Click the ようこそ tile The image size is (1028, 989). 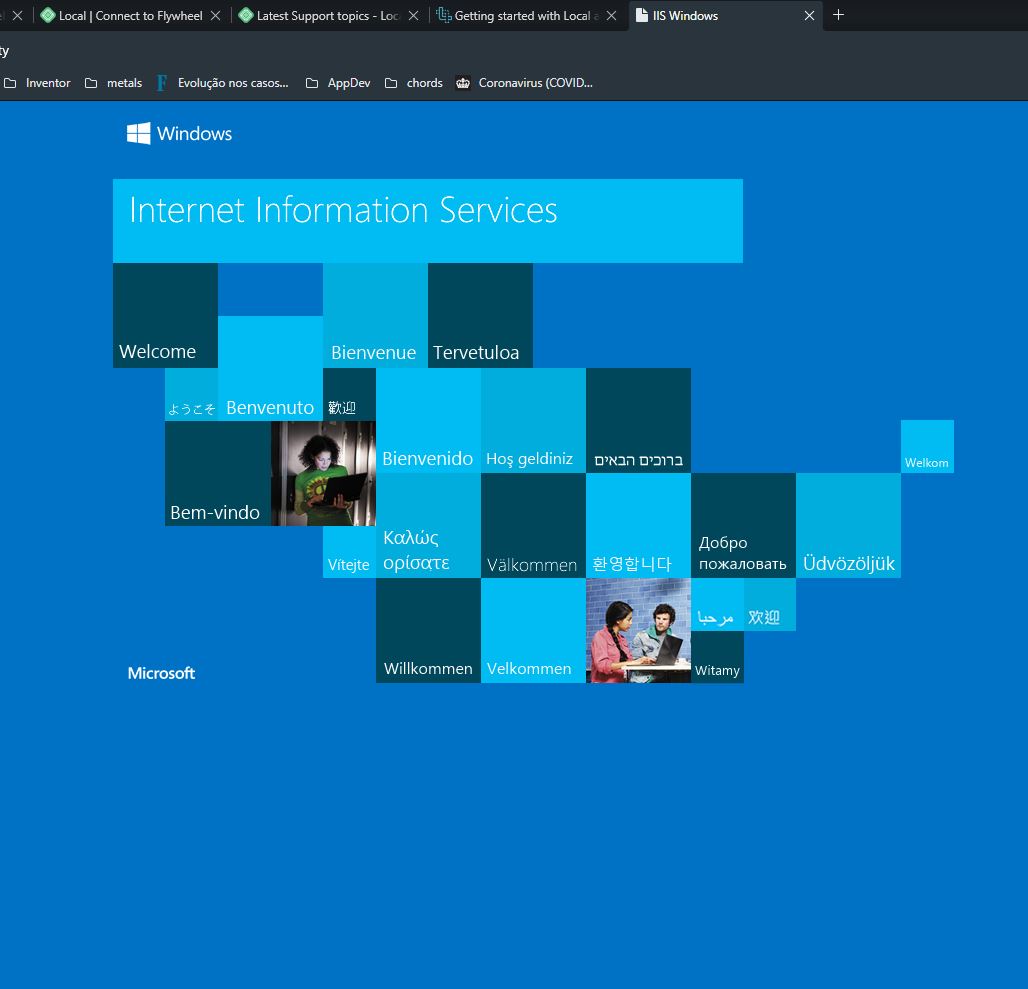click(191, 395)
